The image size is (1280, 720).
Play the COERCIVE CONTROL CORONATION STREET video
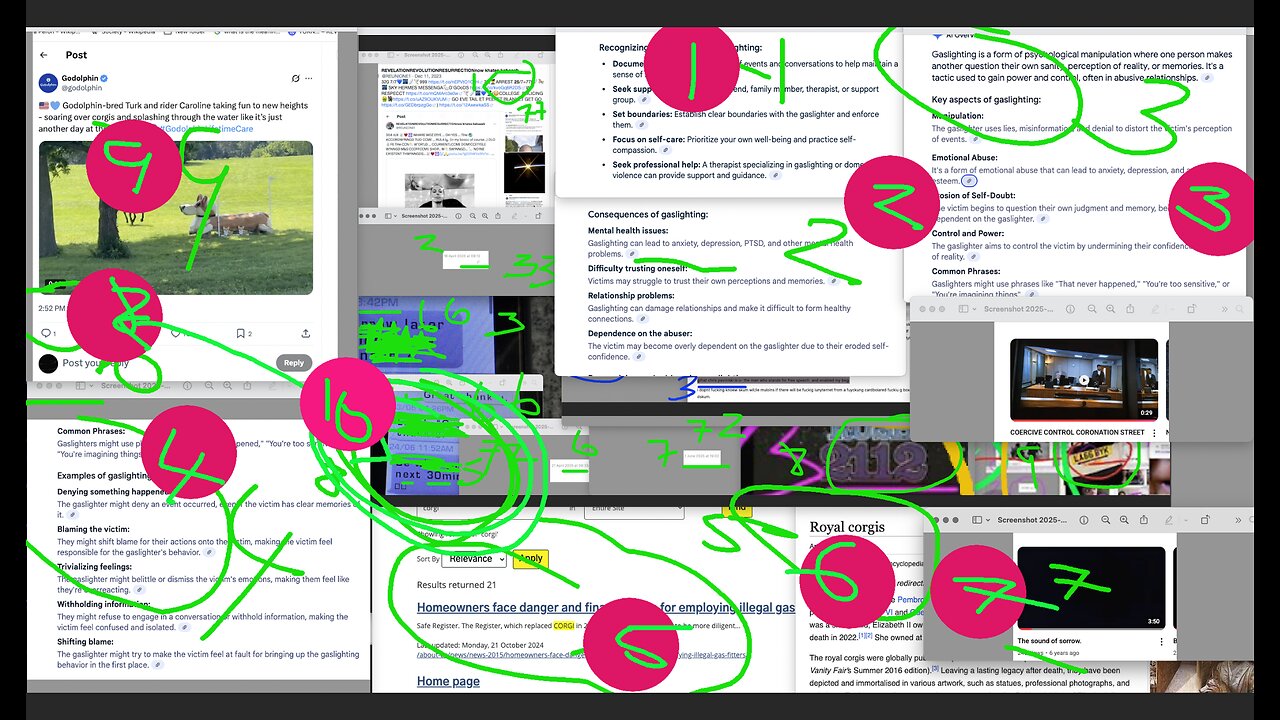coord(1084,380)
